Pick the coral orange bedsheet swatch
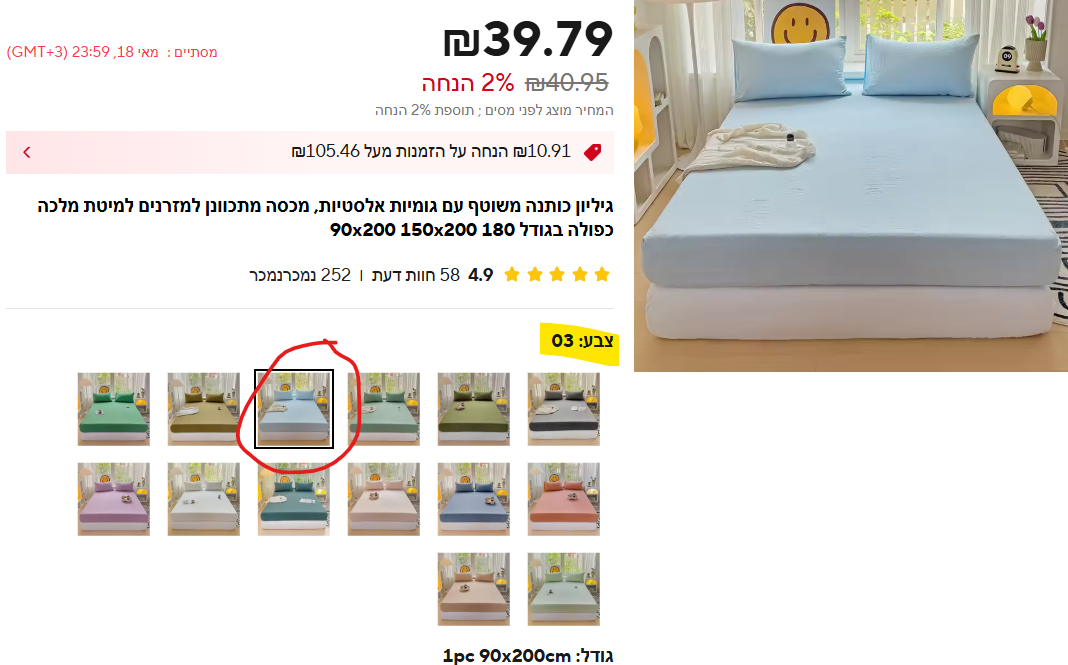This screenshot has width=1068, height=665. coord(563,499)
